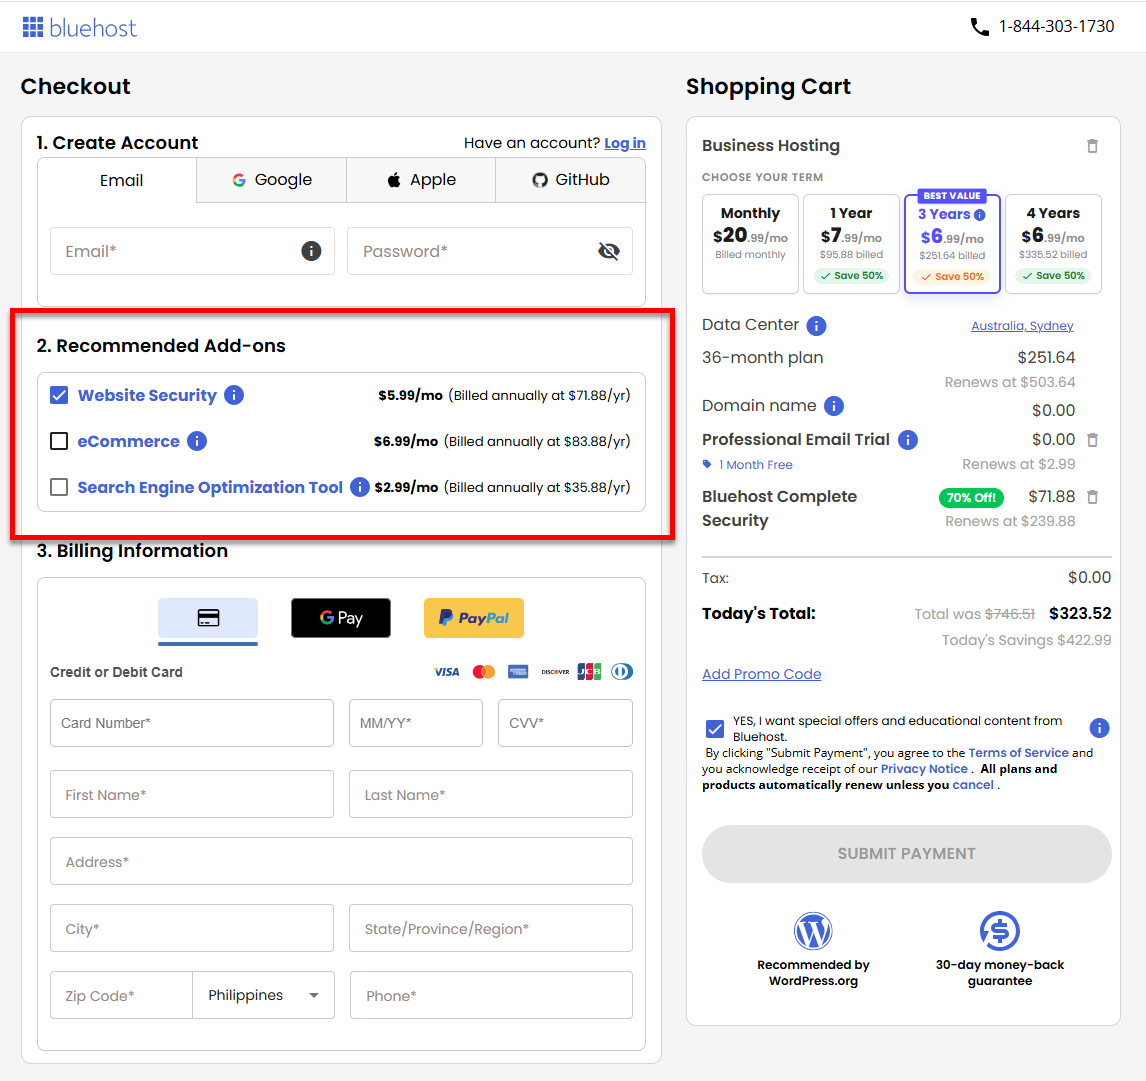Switch to the GitHub sign-up tab
The height and width of the screenshot is (1081, 1146).
pyautogui.click(x=571, y=181)
